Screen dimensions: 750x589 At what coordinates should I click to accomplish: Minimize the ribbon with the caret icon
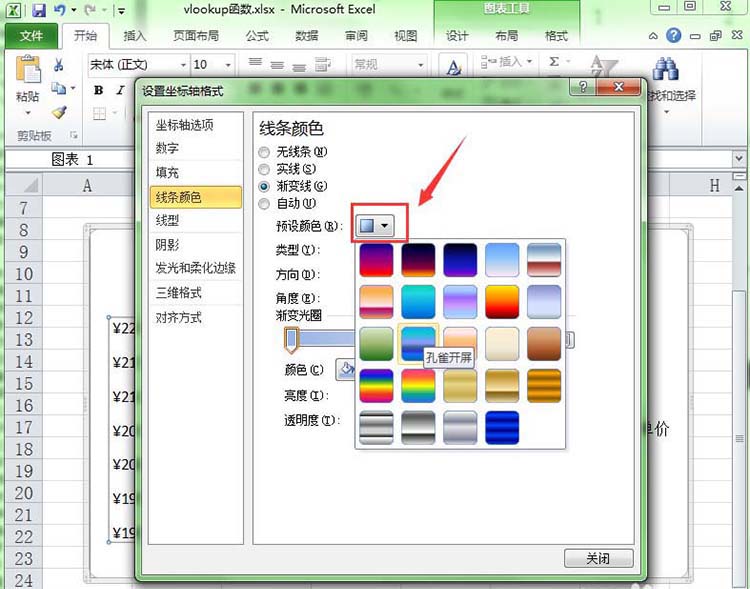[653, 35]
